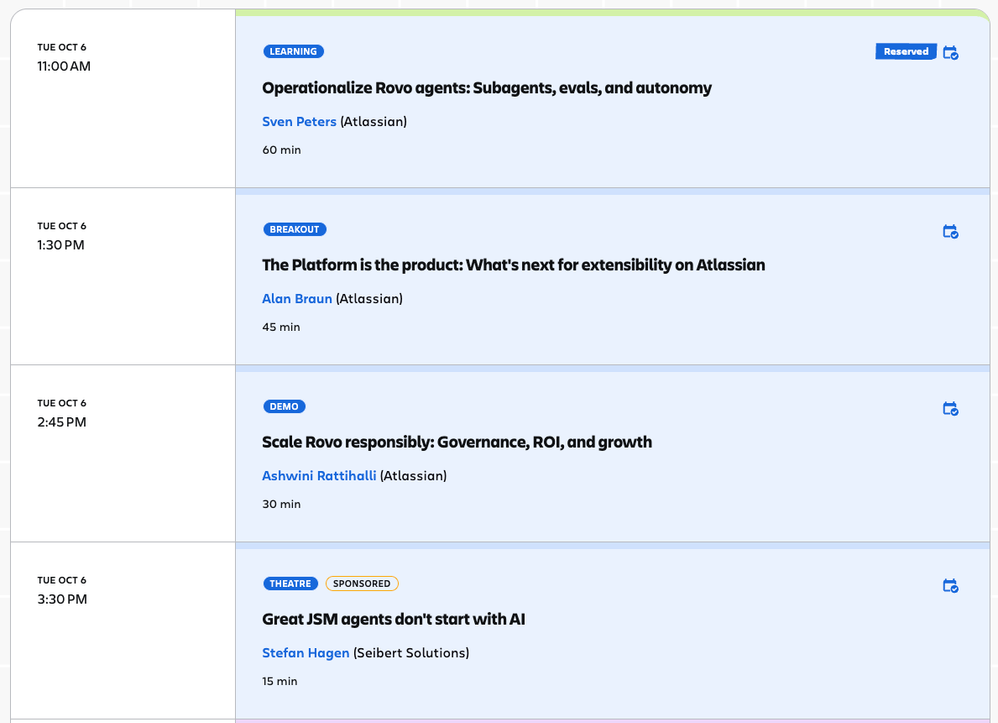The width and height of the screenshot is (998, 723).
Task: Open Sven Peters speaker profile
Action: point(299,122)
